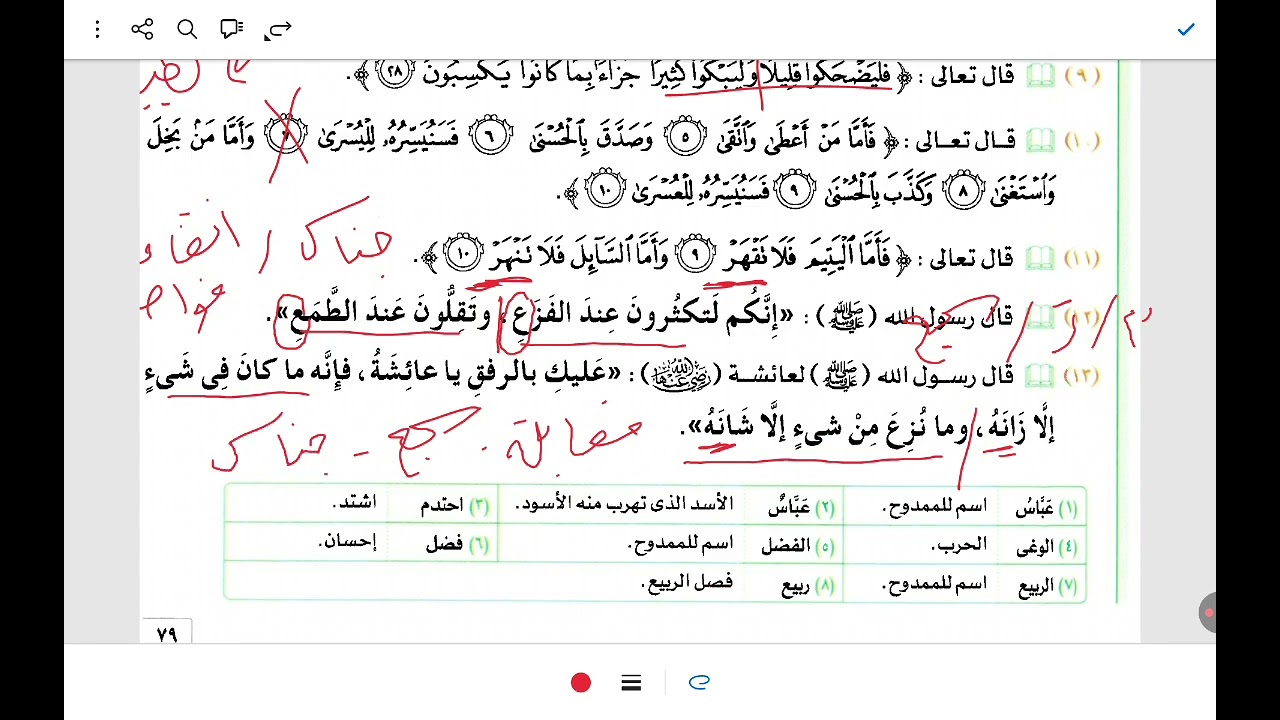Open the three-dot overflow menu

tap(97, 30)
